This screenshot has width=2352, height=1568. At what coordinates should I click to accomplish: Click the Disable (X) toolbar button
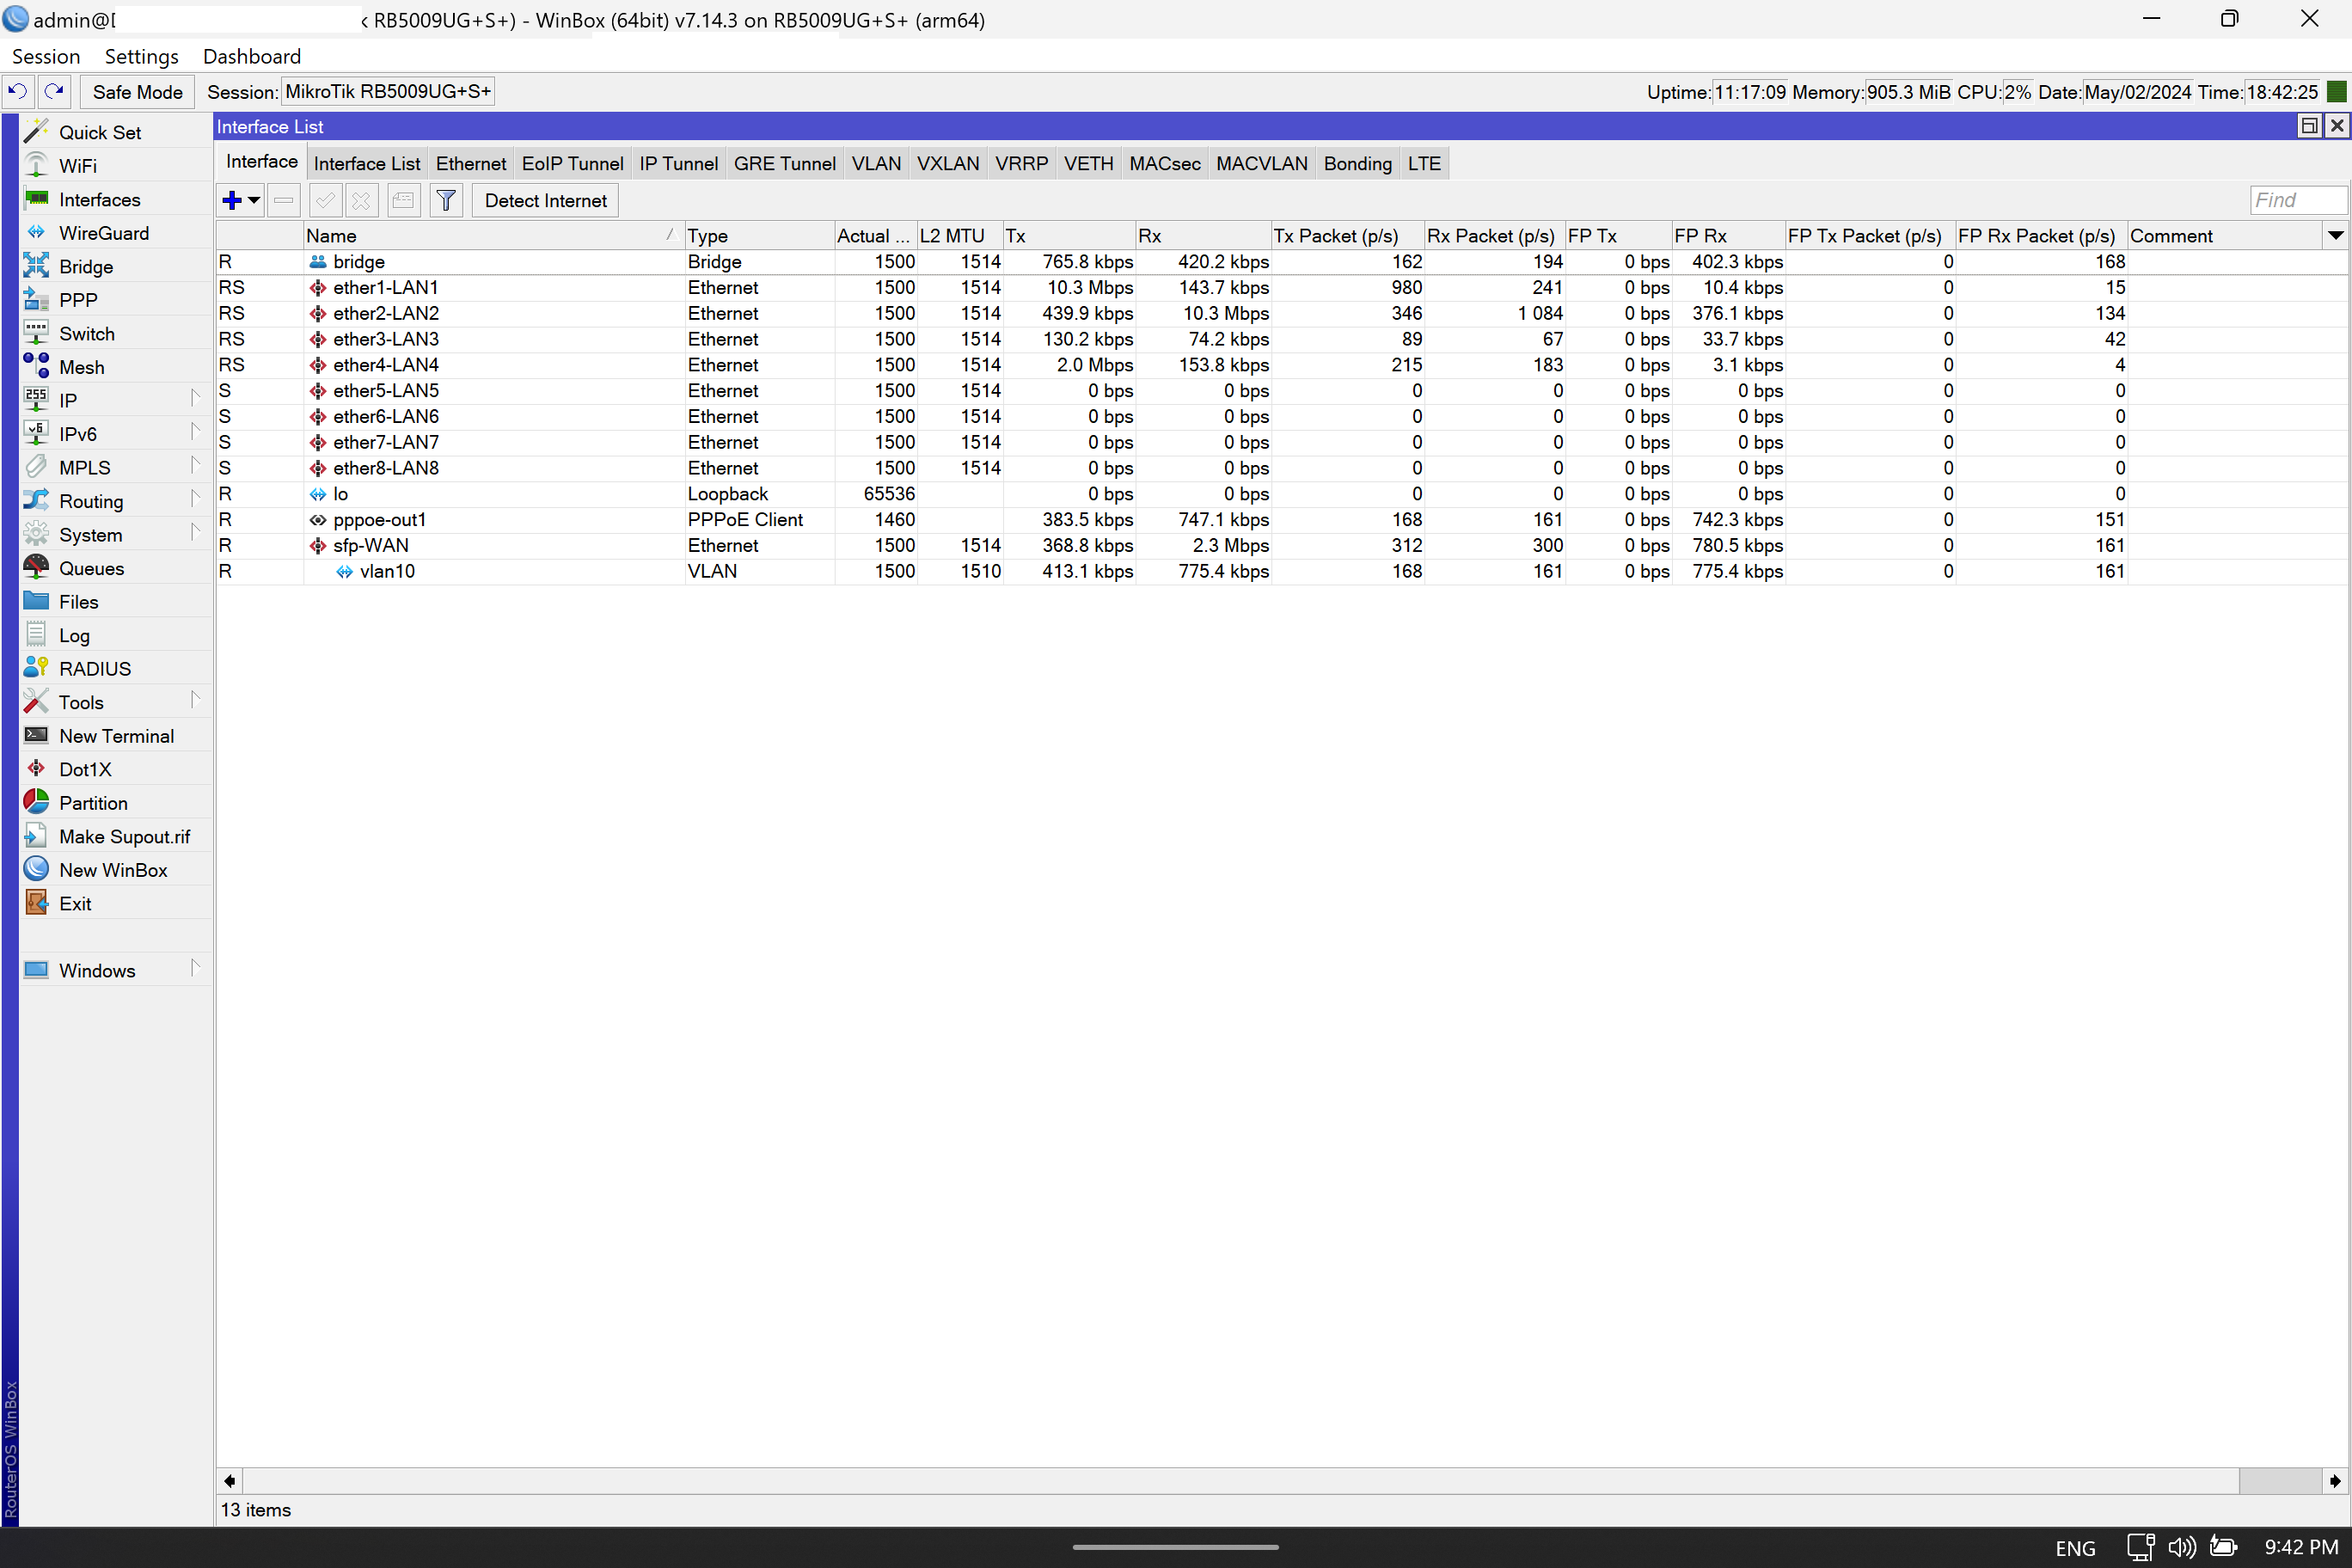[361, 201]
